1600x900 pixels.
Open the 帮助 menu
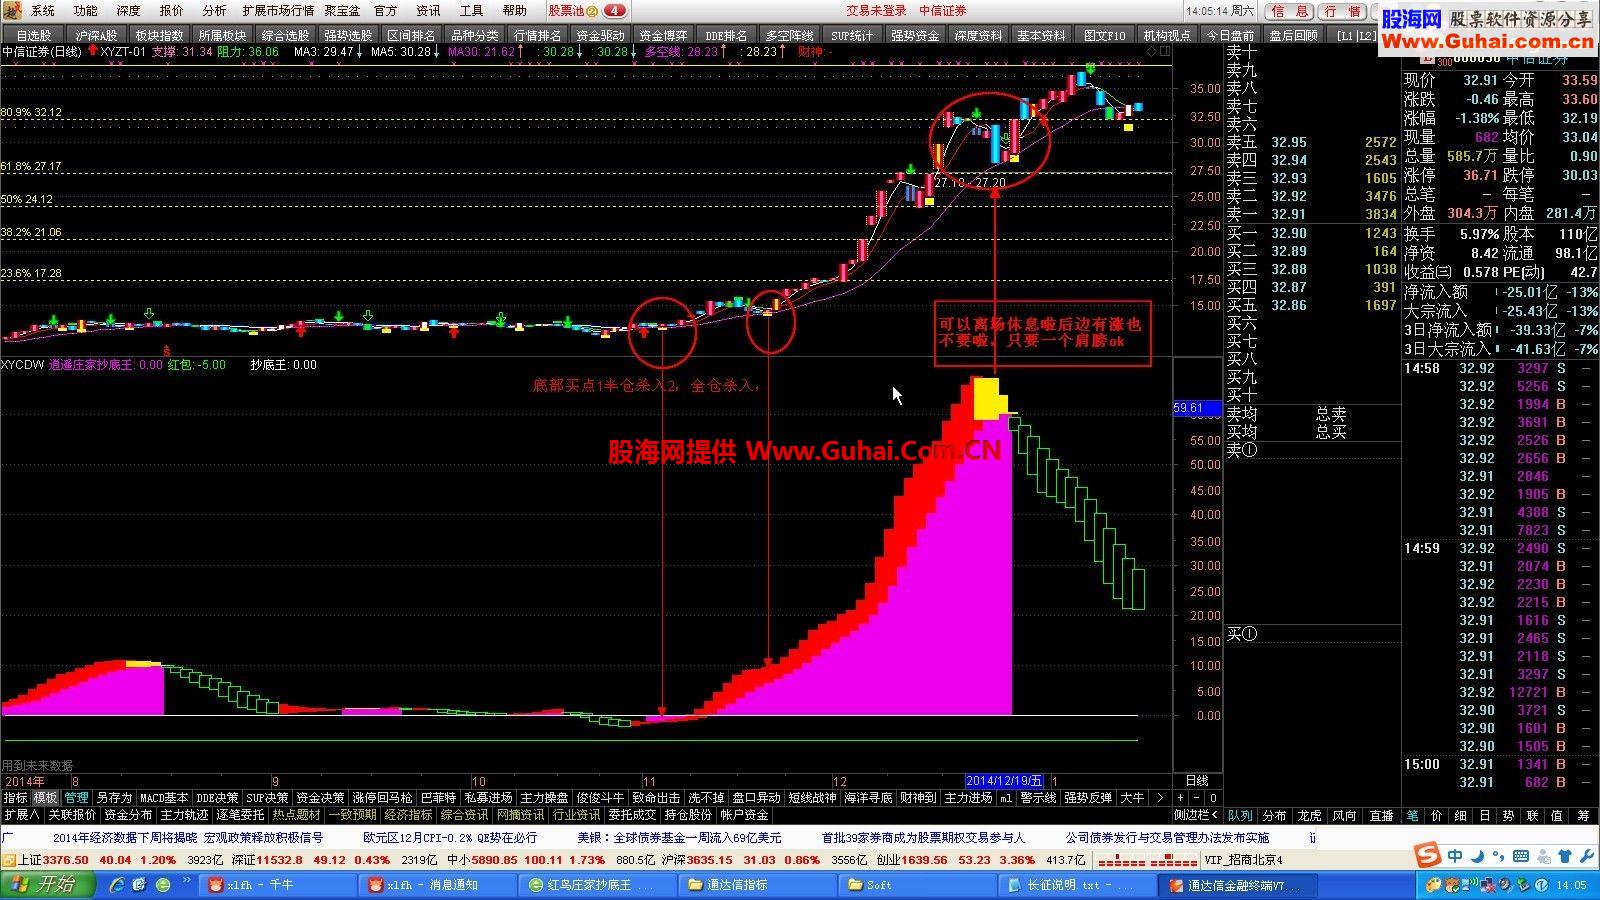point(514,10)
